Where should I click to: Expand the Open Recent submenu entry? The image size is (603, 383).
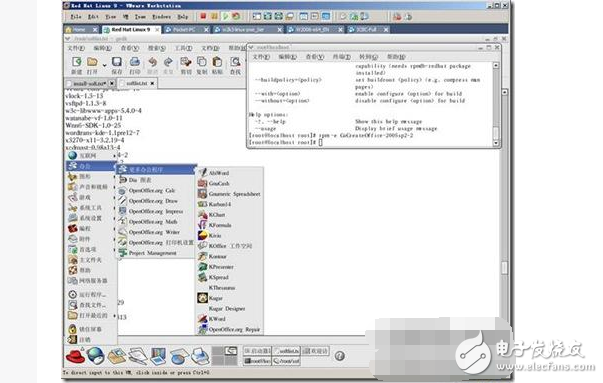coord(92,315)
